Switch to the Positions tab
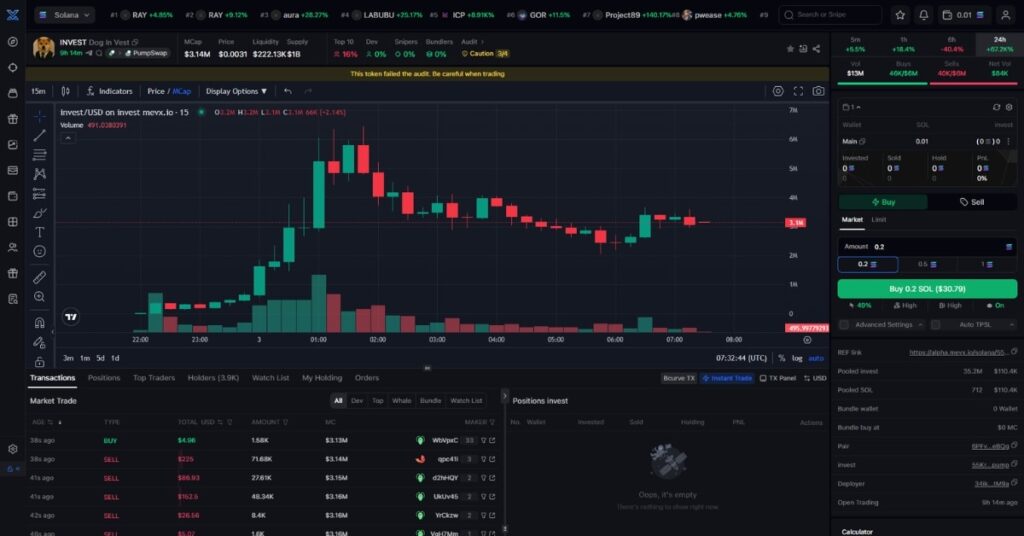 104,378
